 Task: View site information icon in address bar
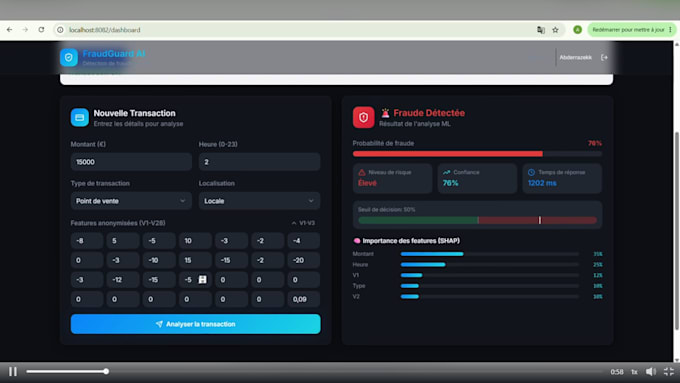coord(60,30)
